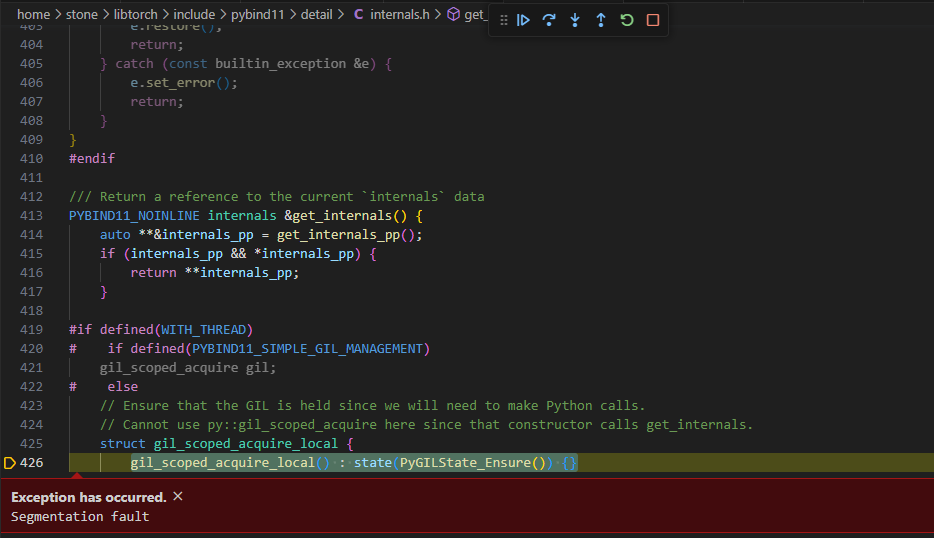Stop debugging with the red square
934x538 pixels.
(653, 20)
